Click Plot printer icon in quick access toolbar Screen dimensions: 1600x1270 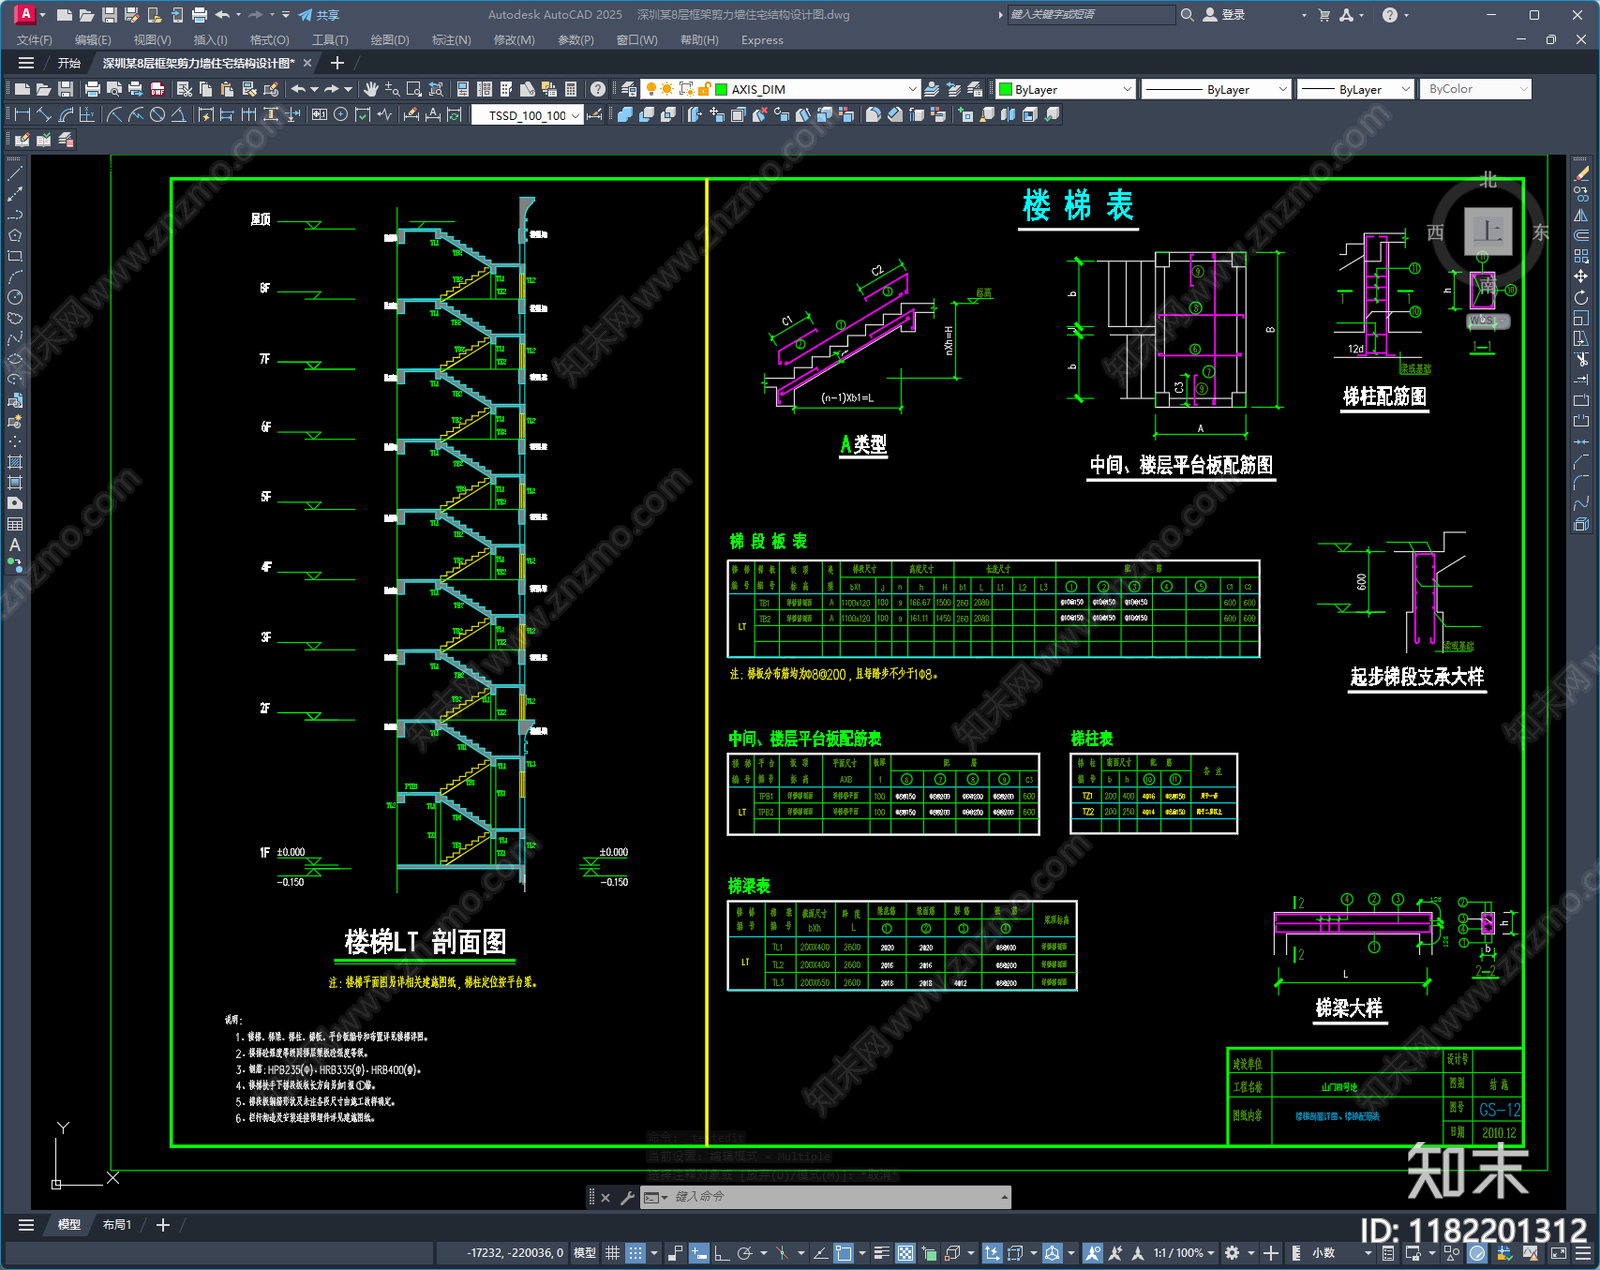[x=199, y=15]
